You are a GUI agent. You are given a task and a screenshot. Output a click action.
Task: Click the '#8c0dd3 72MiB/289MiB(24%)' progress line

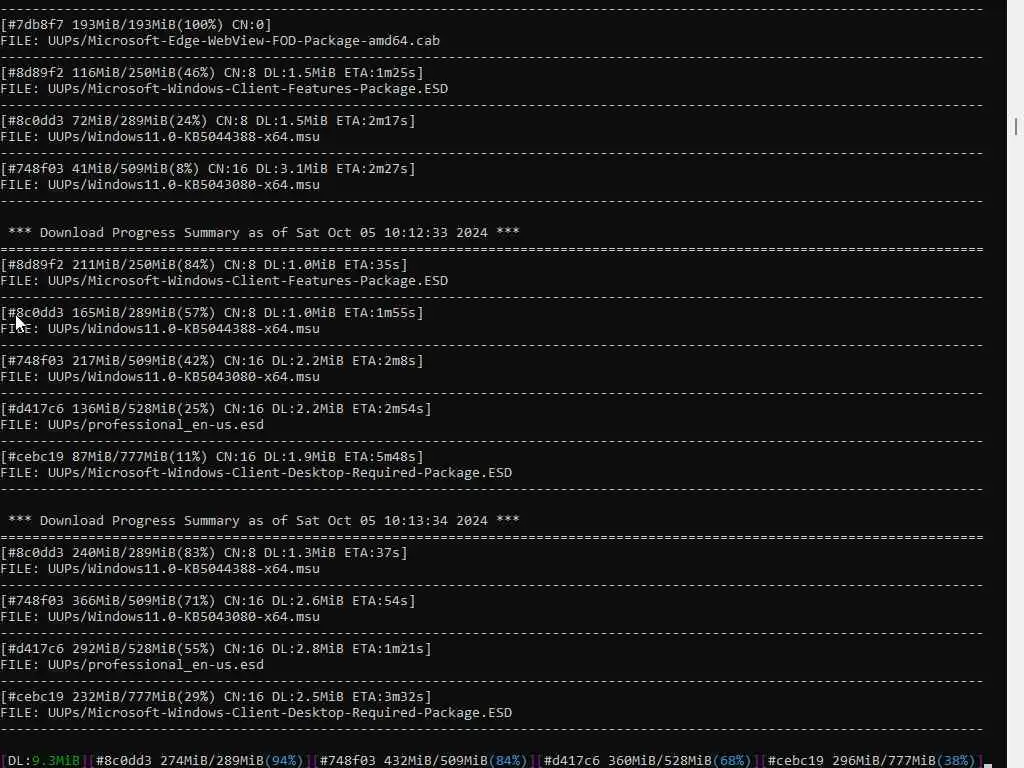(x=208, y=121)
